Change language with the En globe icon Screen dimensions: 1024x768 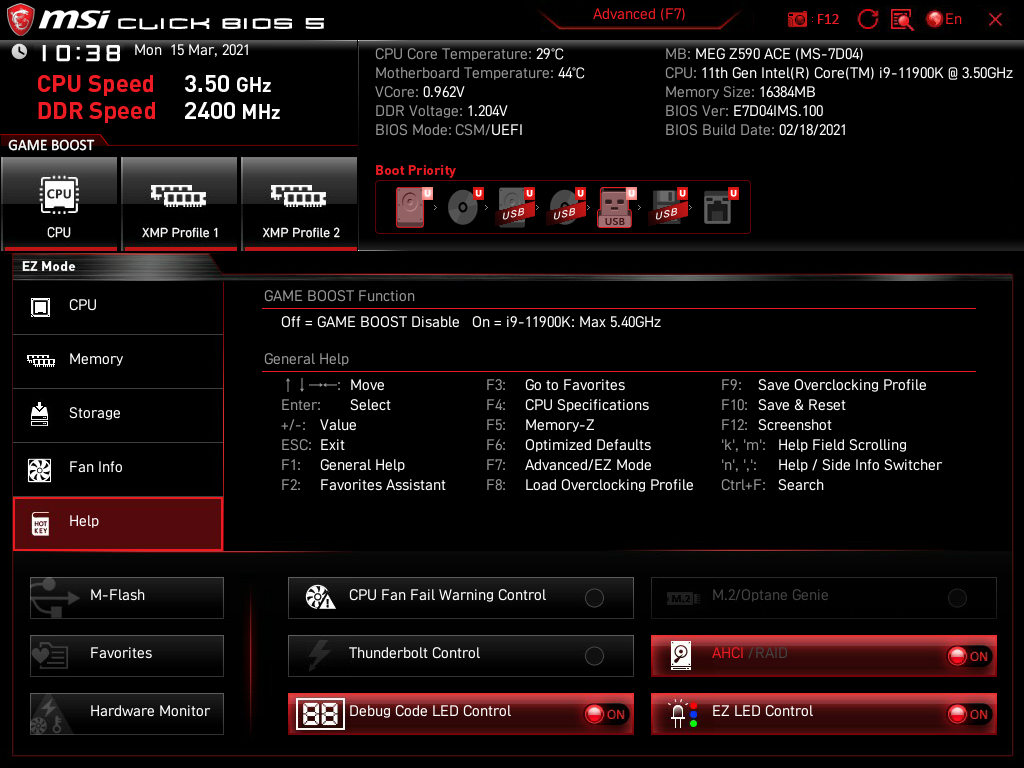[944, 19]
